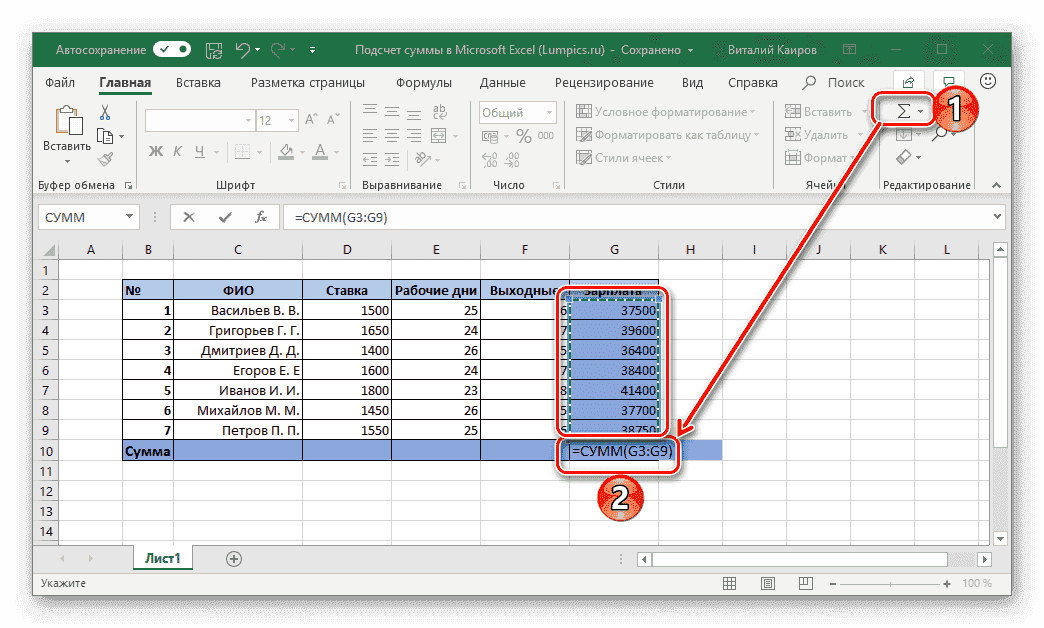Switch to the Вставка ribbon tab
This screenshot has height=628, width=1044.
(x=198, y=83)
